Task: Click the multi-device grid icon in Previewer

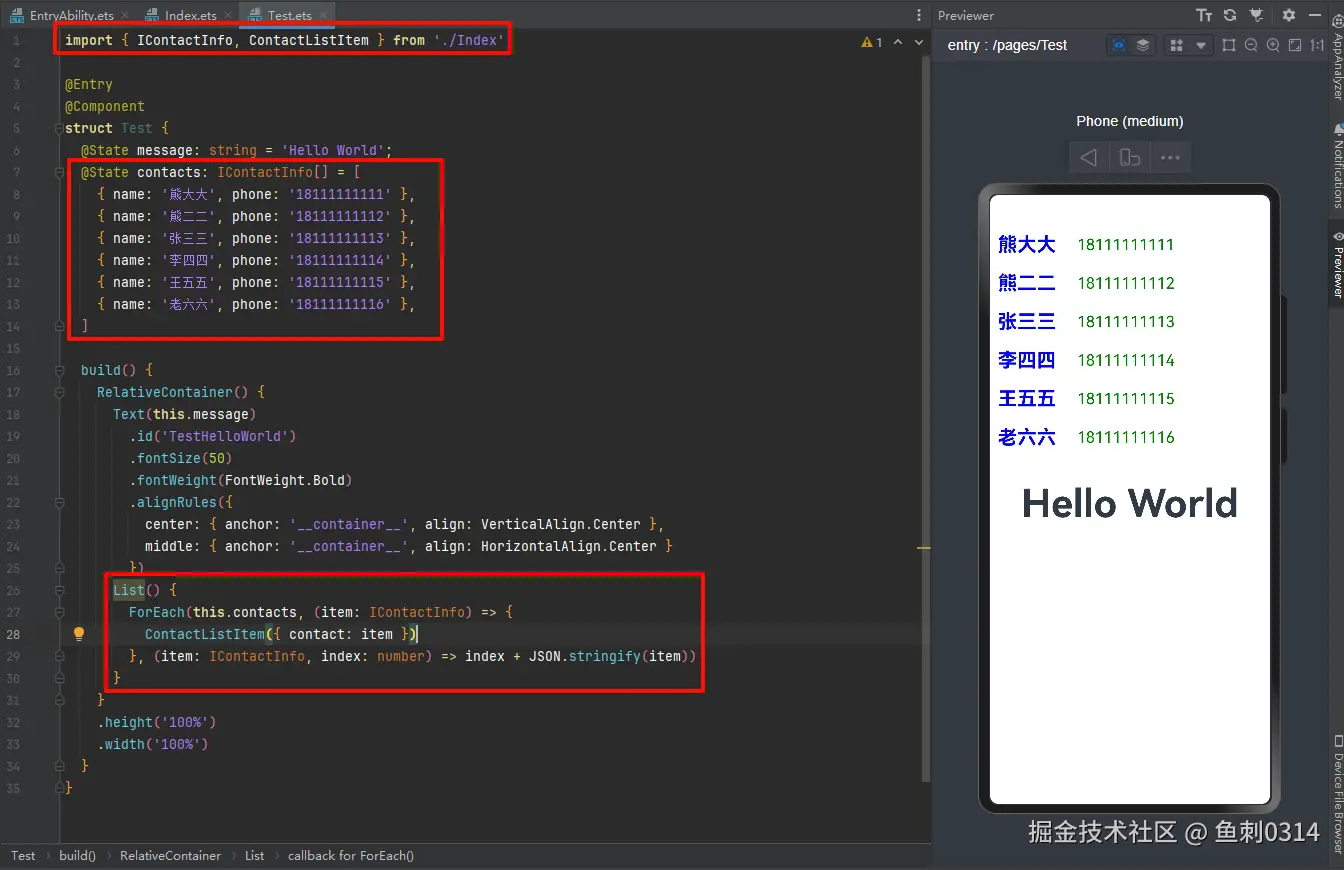Action: (1177, 45)
